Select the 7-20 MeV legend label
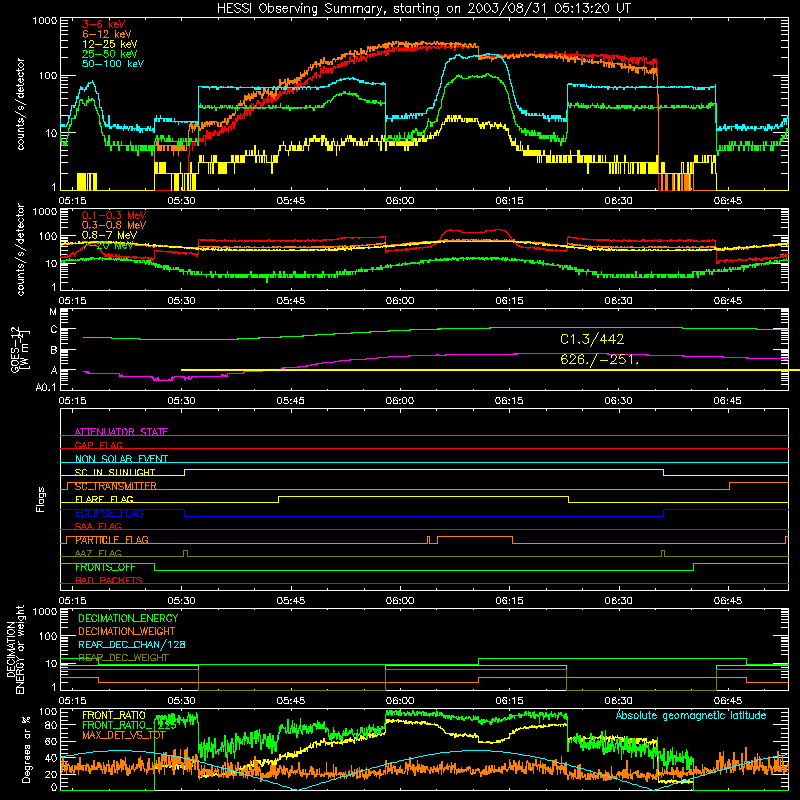 coord(107,245)
